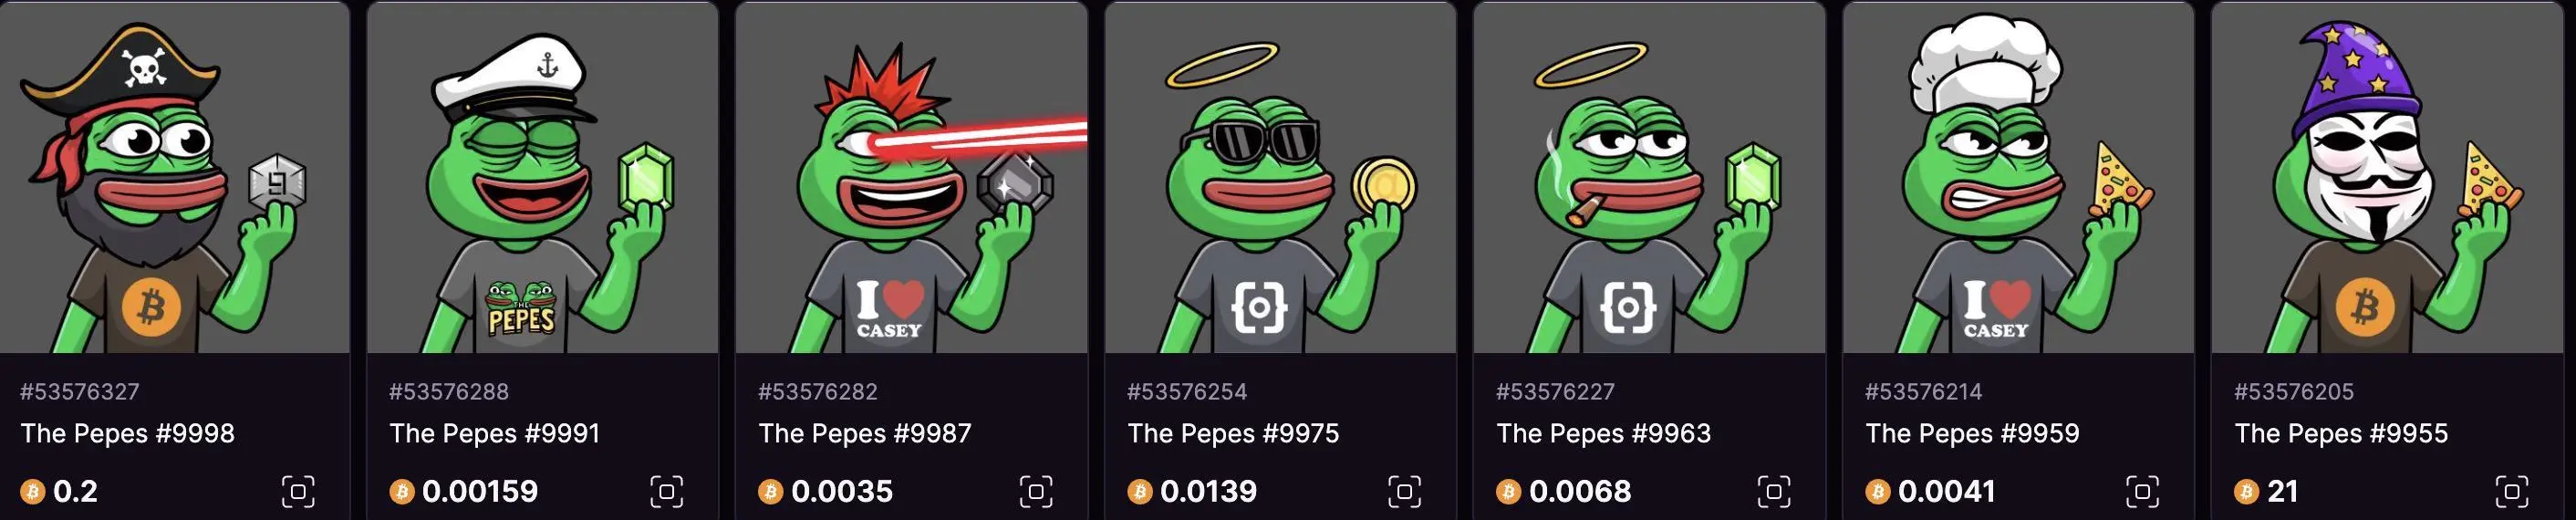Click the scan icon on Pepes #9975 card

click(x=1405, y=491)
